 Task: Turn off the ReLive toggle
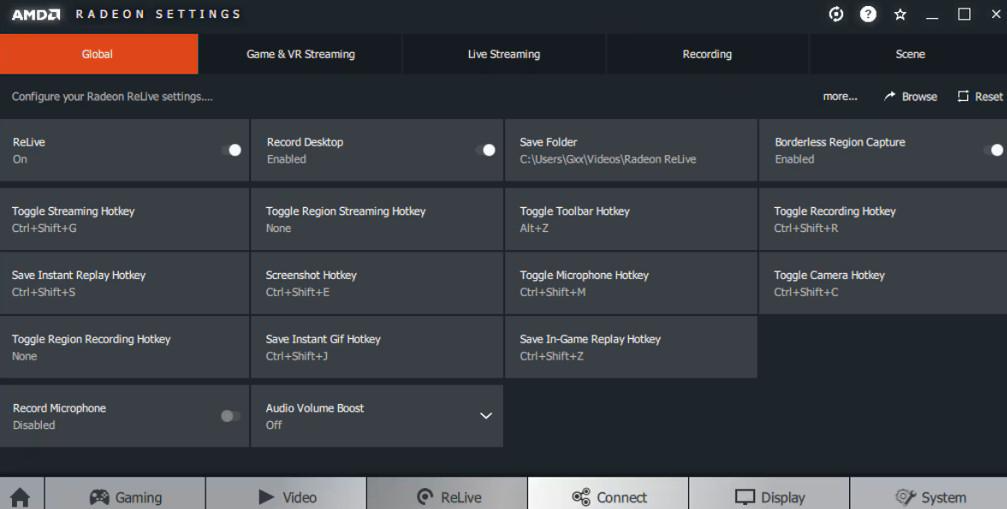point(231,150)
